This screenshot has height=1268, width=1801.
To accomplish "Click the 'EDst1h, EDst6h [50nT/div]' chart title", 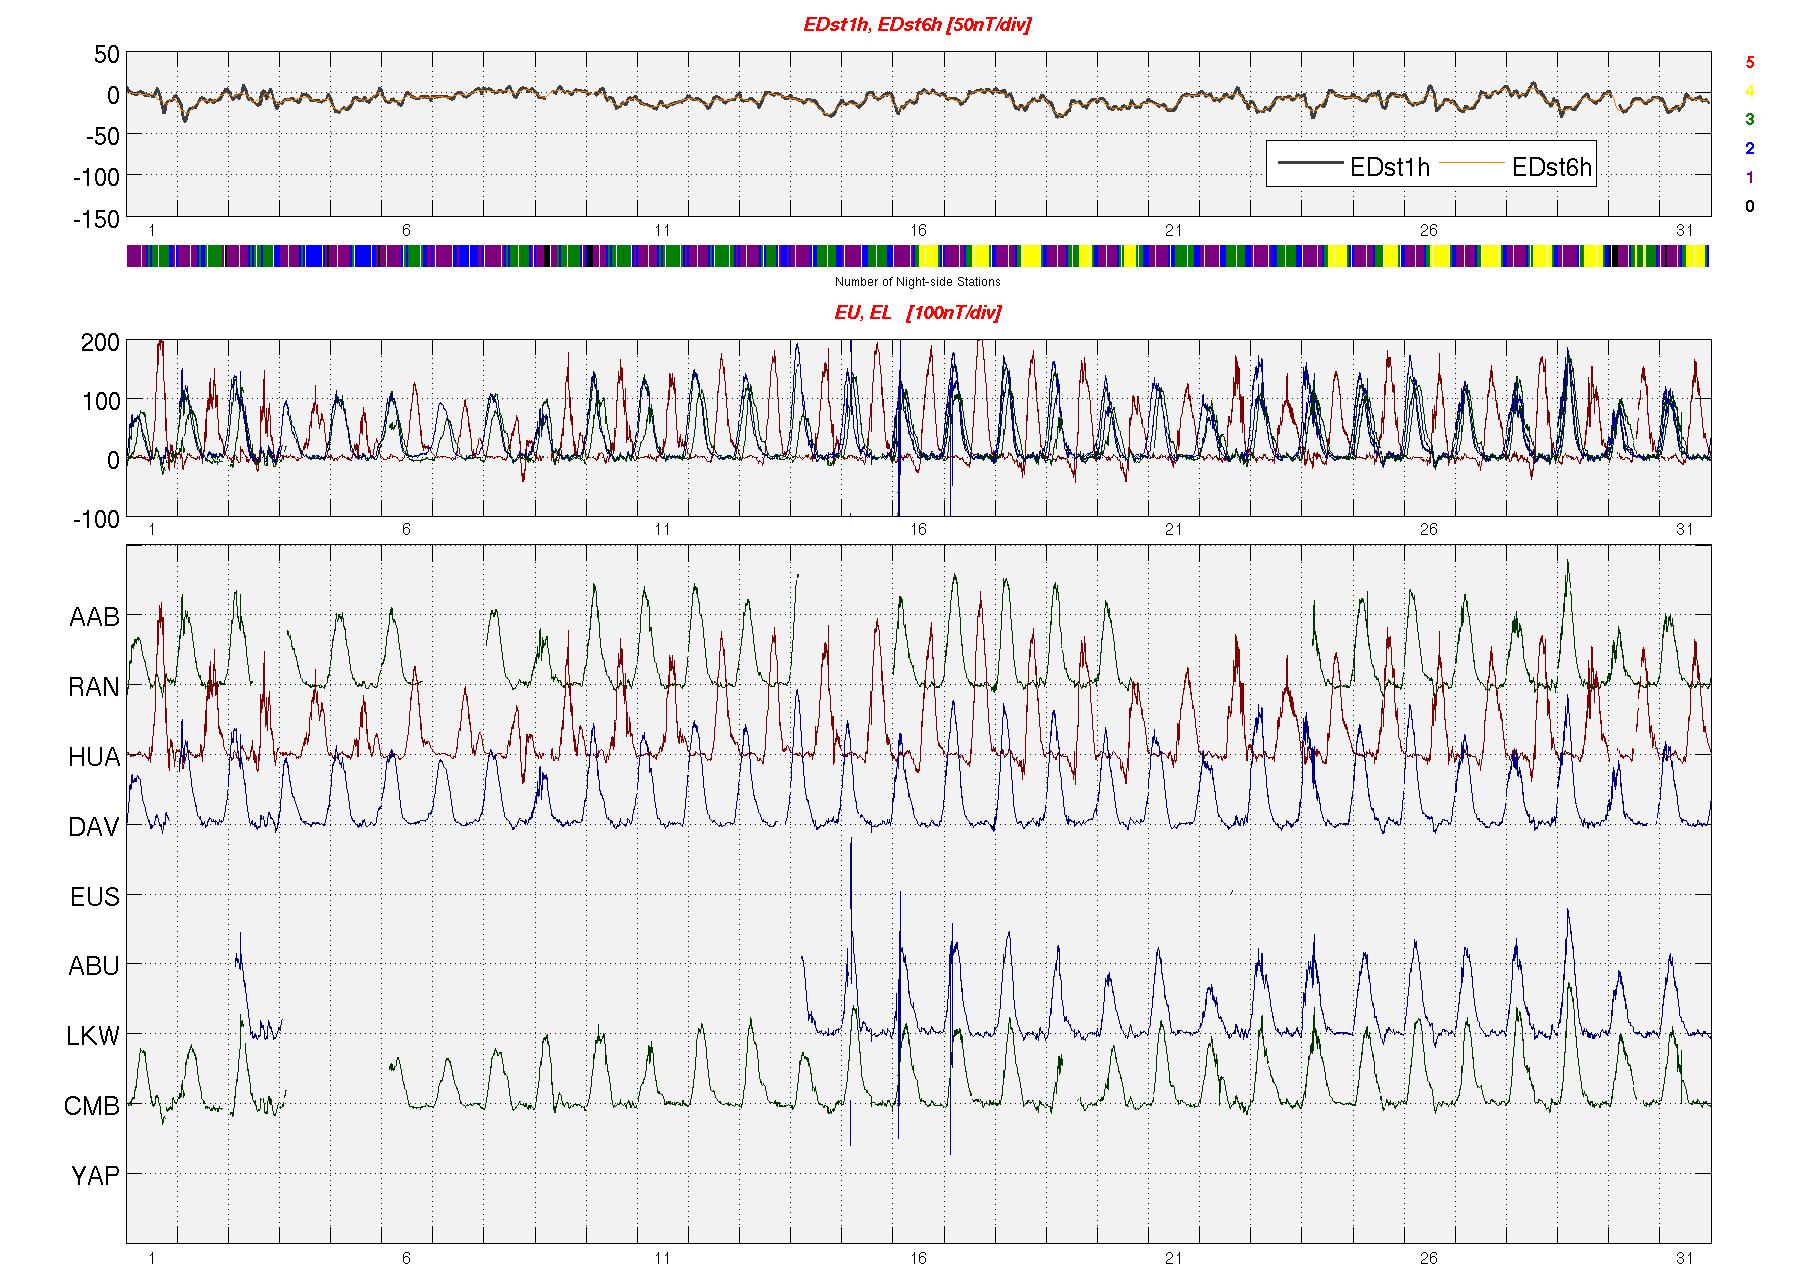I will coord(917,25).
